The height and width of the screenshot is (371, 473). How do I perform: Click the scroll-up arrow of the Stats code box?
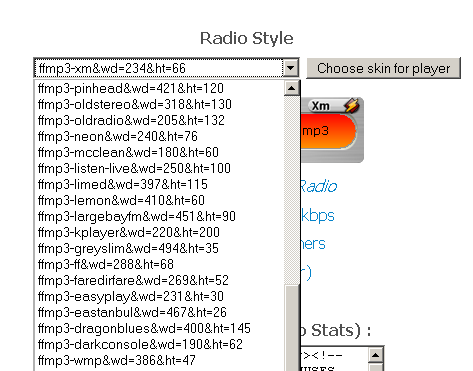click(376, 355)
